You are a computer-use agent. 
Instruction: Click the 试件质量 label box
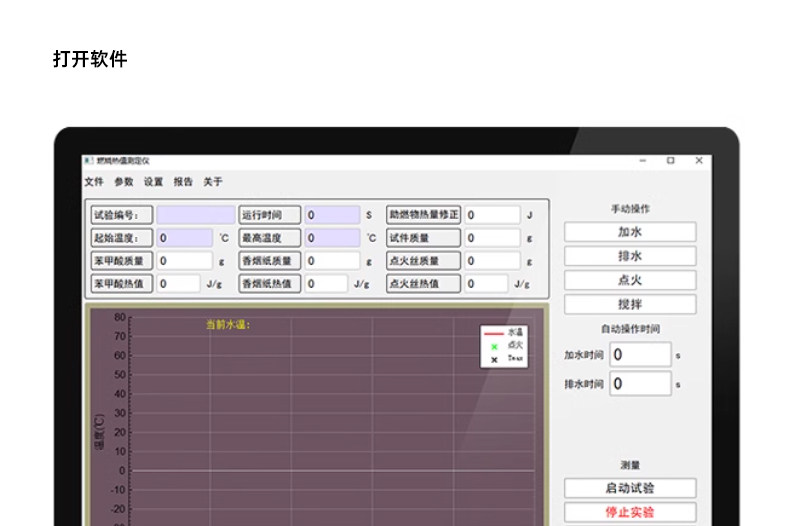424,238
